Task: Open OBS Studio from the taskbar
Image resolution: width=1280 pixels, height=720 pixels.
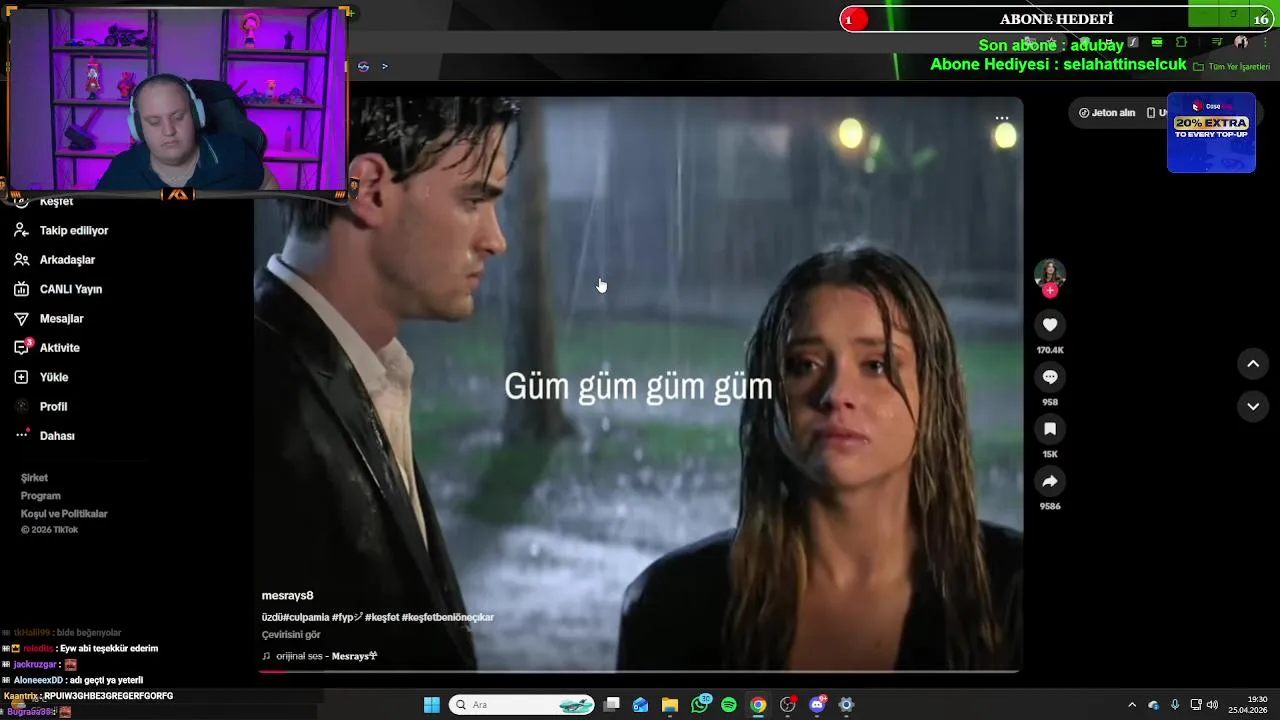Action: [788, 705]
